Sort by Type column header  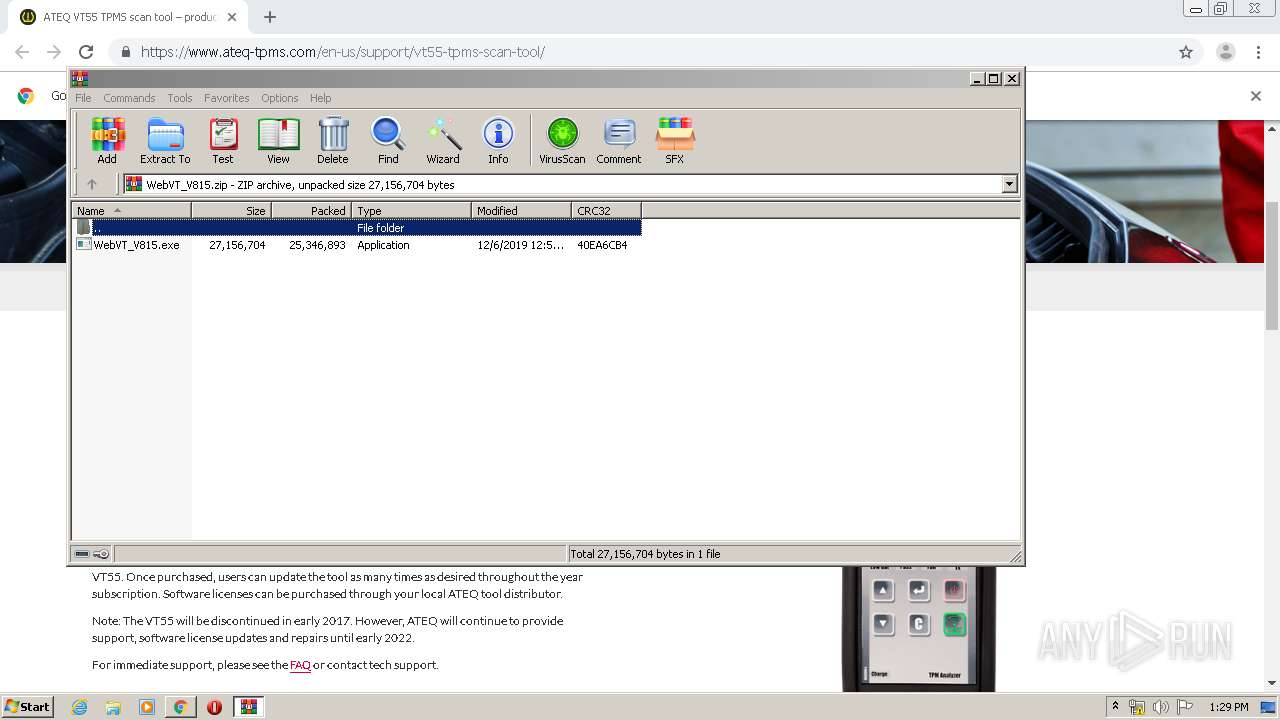tap(411, 211)
